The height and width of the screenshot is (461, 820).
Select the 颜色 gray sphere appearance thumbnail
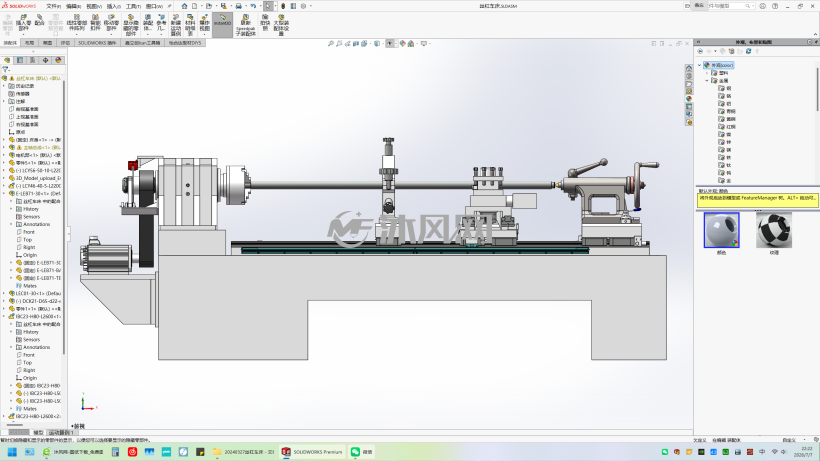click(722, 230)
